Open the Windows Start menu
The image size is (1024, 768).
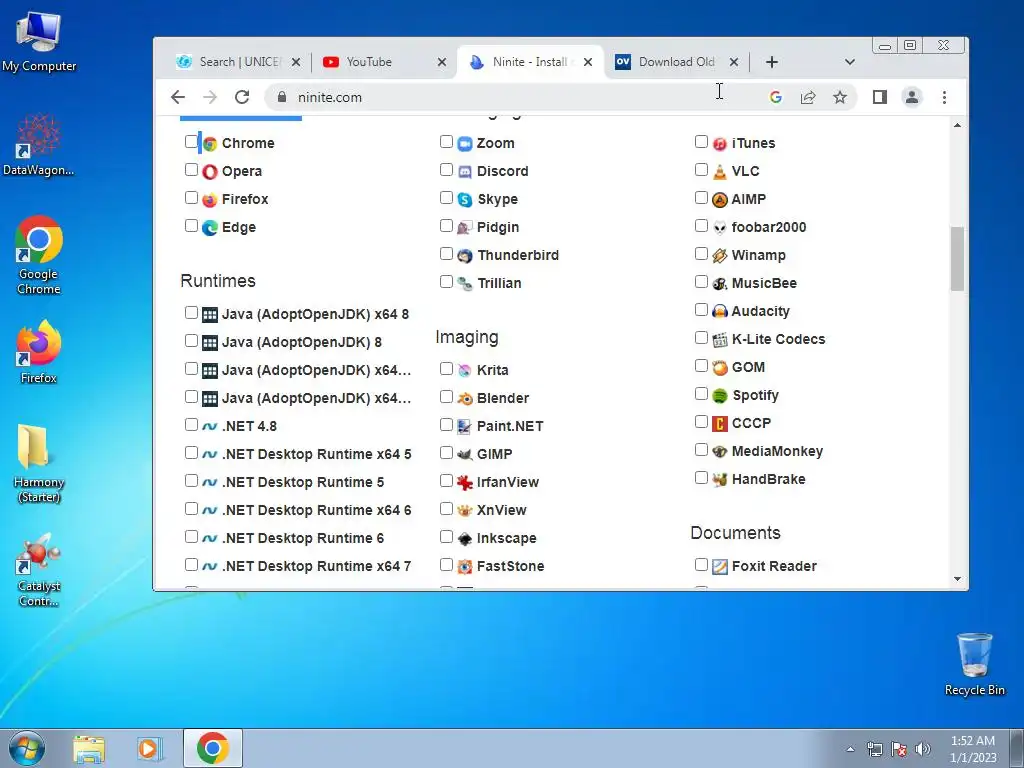click(27, 748)
